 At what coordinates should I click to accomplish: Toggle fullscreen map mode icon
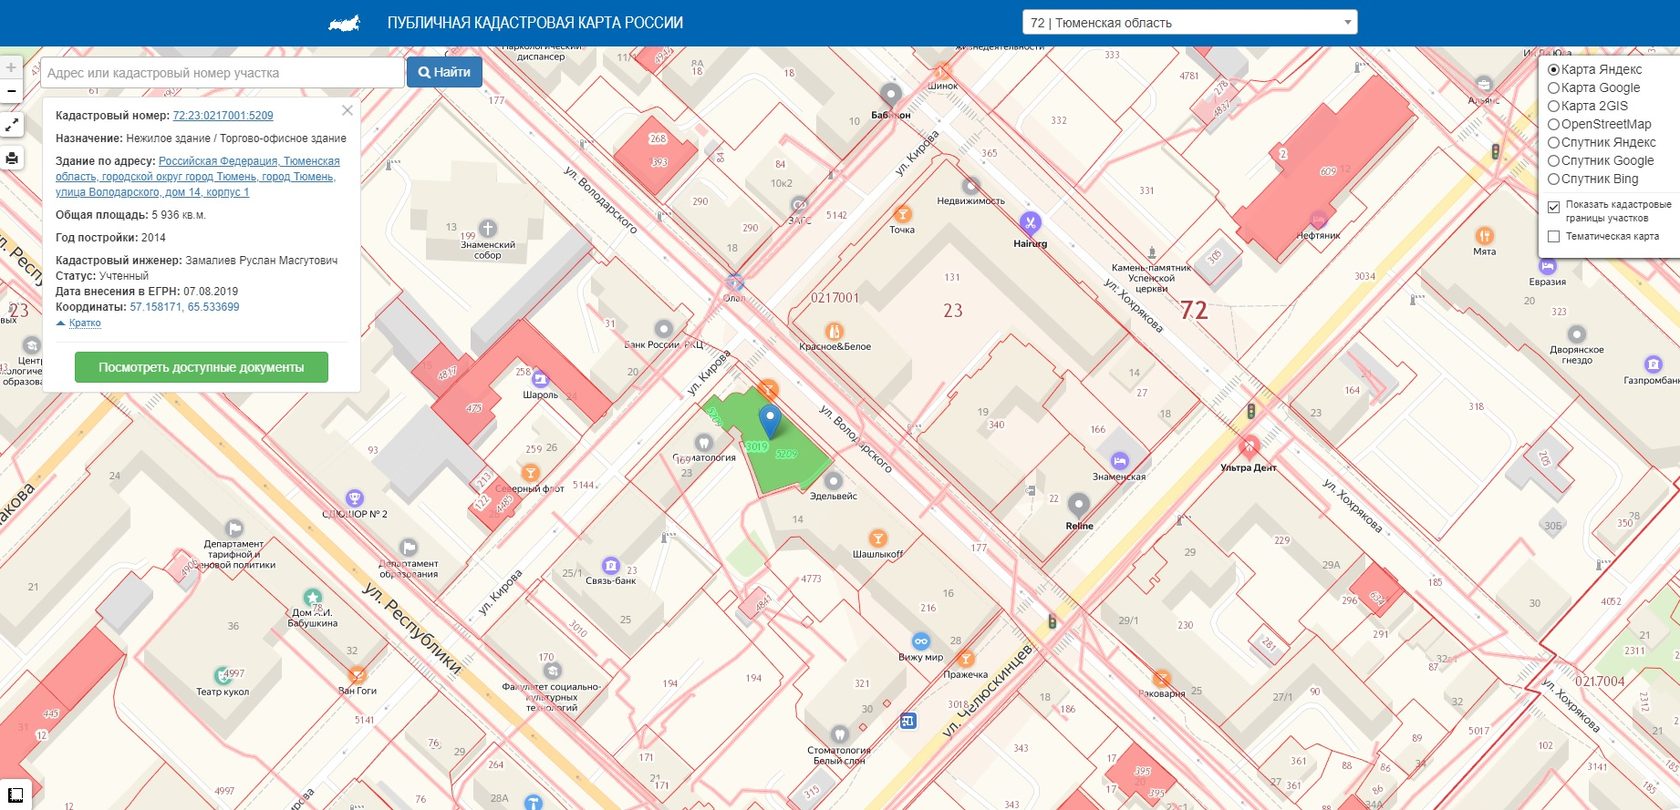pyautogui.click(x=11, y=126)
